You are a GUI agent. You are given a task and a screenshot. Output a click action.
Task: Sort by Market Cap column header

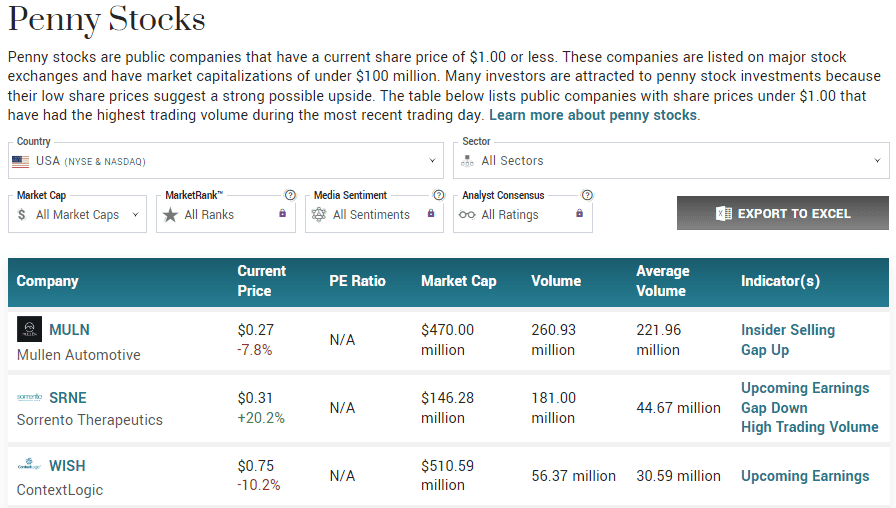point(458,281)
